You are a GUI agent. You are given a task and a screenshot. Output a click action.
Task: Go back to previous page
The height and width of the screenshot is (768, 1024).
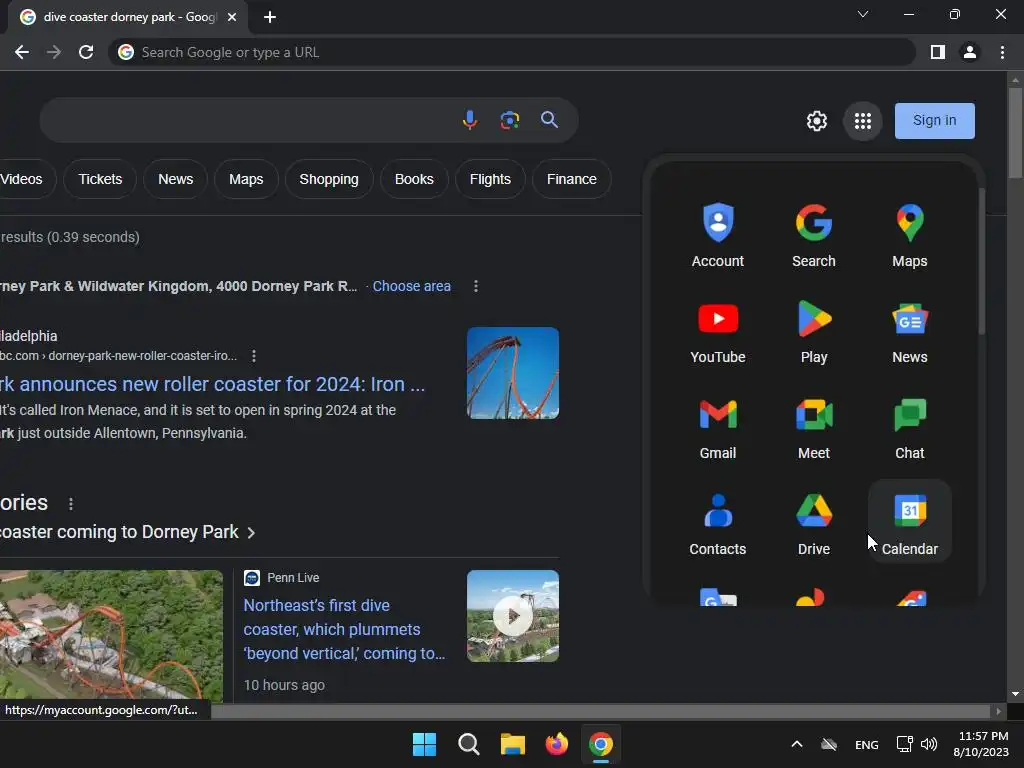coord(22,52)
